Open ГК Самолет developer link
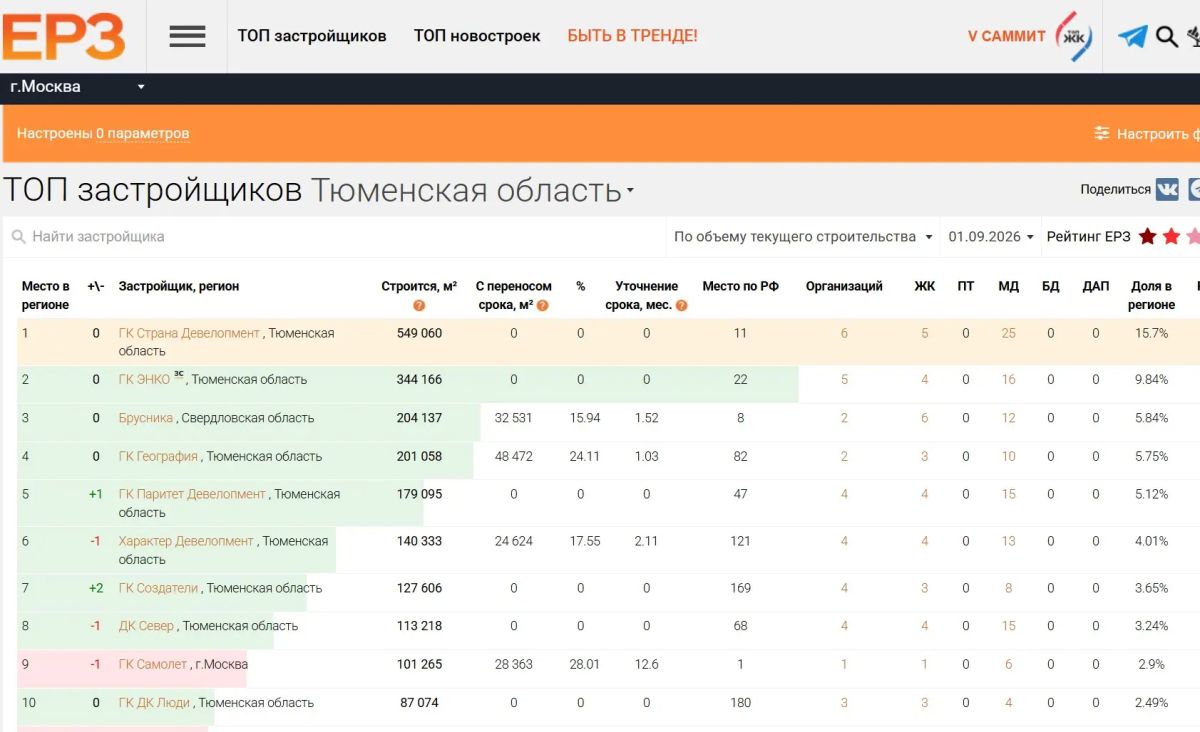 point(153,664)
